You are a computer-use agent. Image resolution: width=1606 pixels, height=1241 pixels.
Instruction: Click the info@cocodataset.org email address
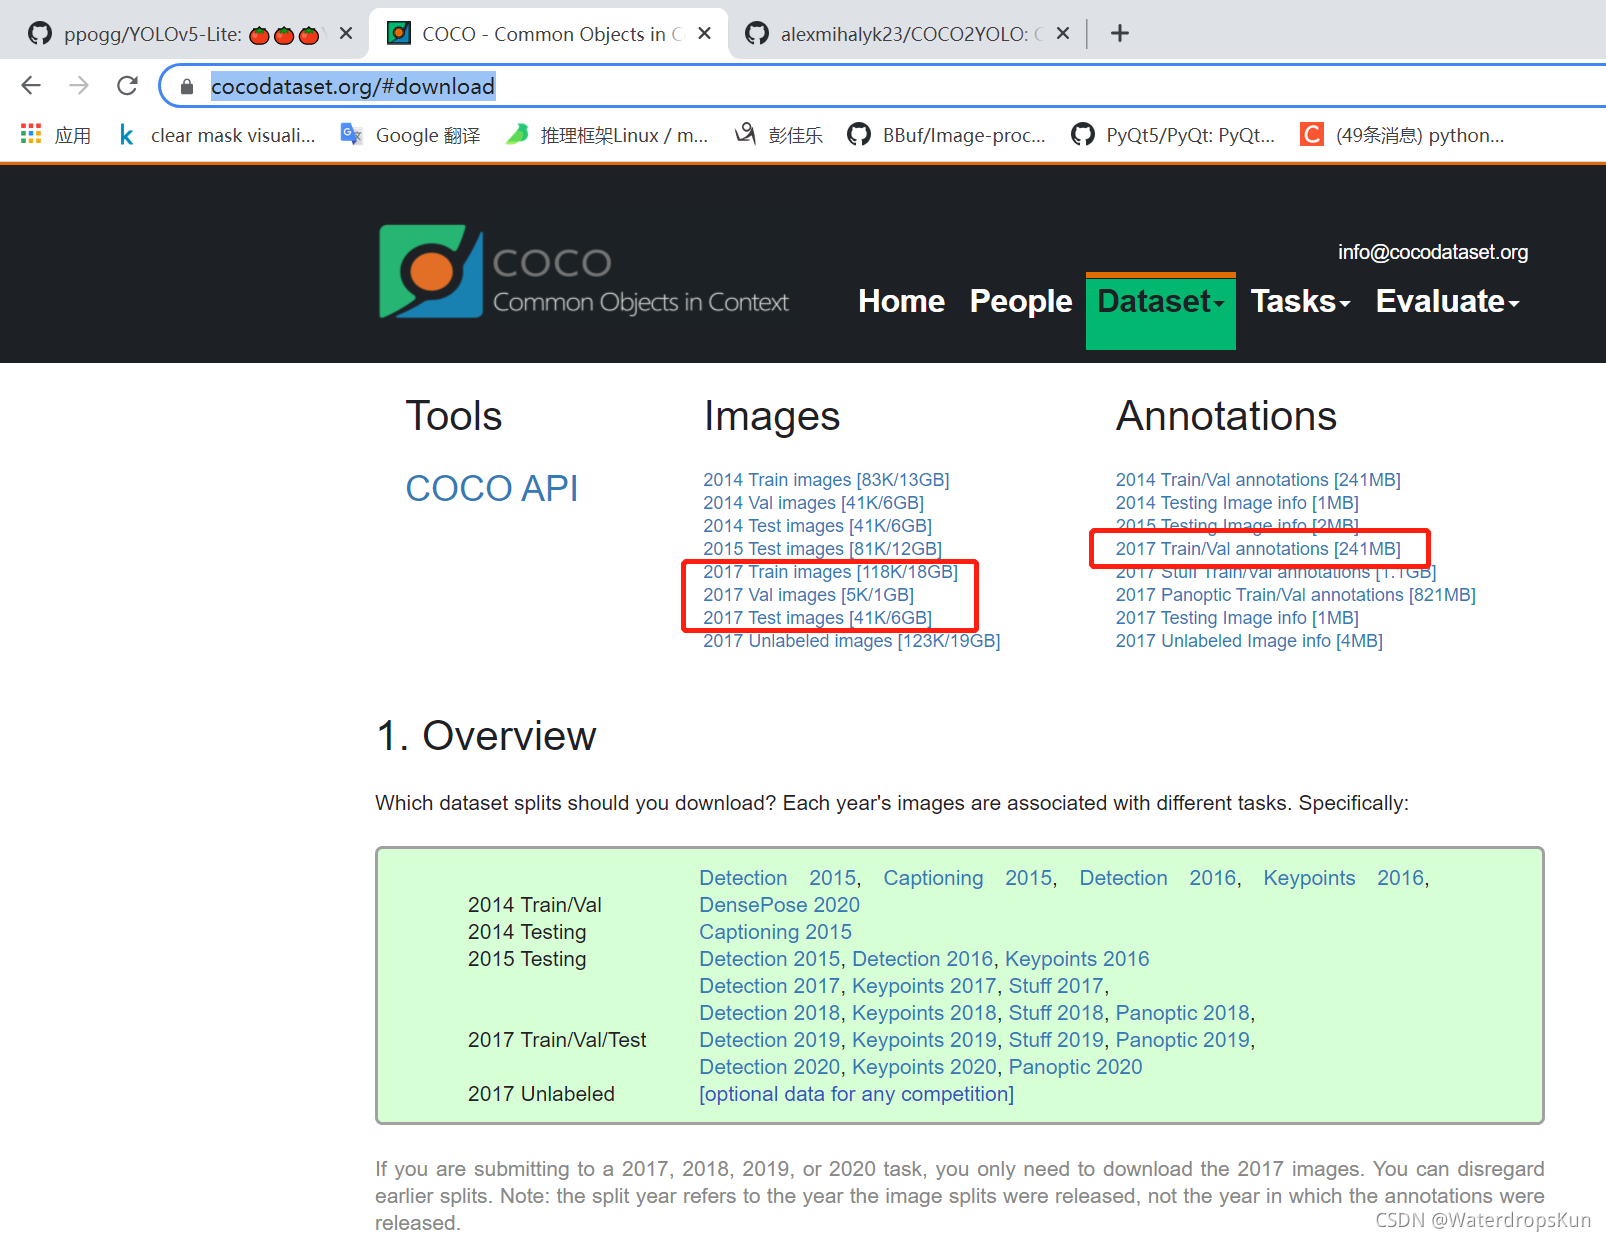(1432, 252)
